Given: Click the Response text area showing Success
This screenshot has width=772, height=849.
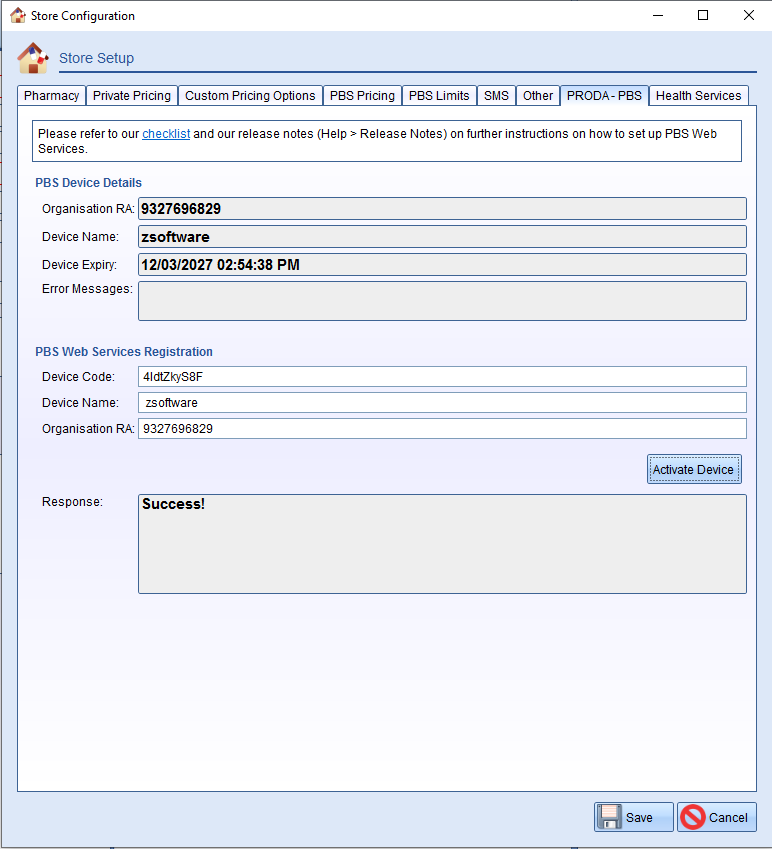Looking at the screenshot, I should click(x=442, y=544).
